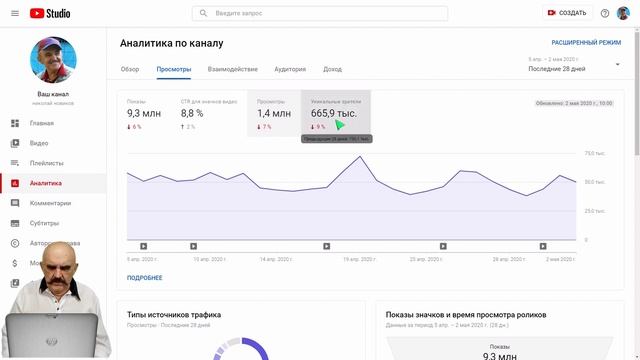The image size is (640, 360).
Task: Open the account avatar in top bar
Action: [623, 13]
